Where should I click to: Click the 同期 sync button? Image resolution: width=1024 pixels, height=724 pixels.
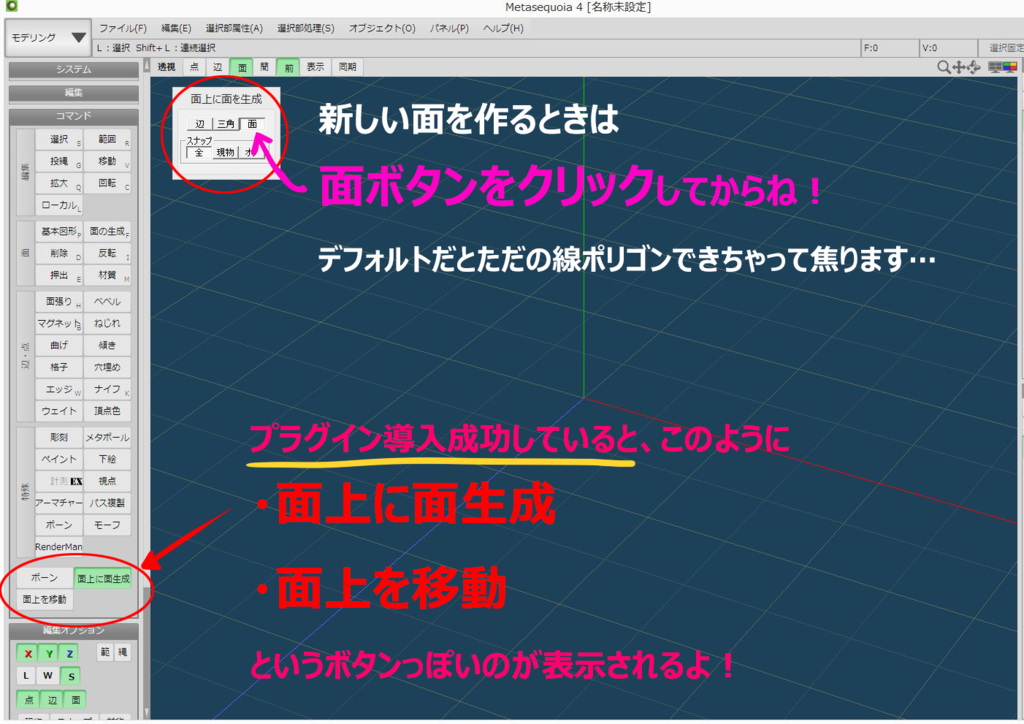(347, 67)
